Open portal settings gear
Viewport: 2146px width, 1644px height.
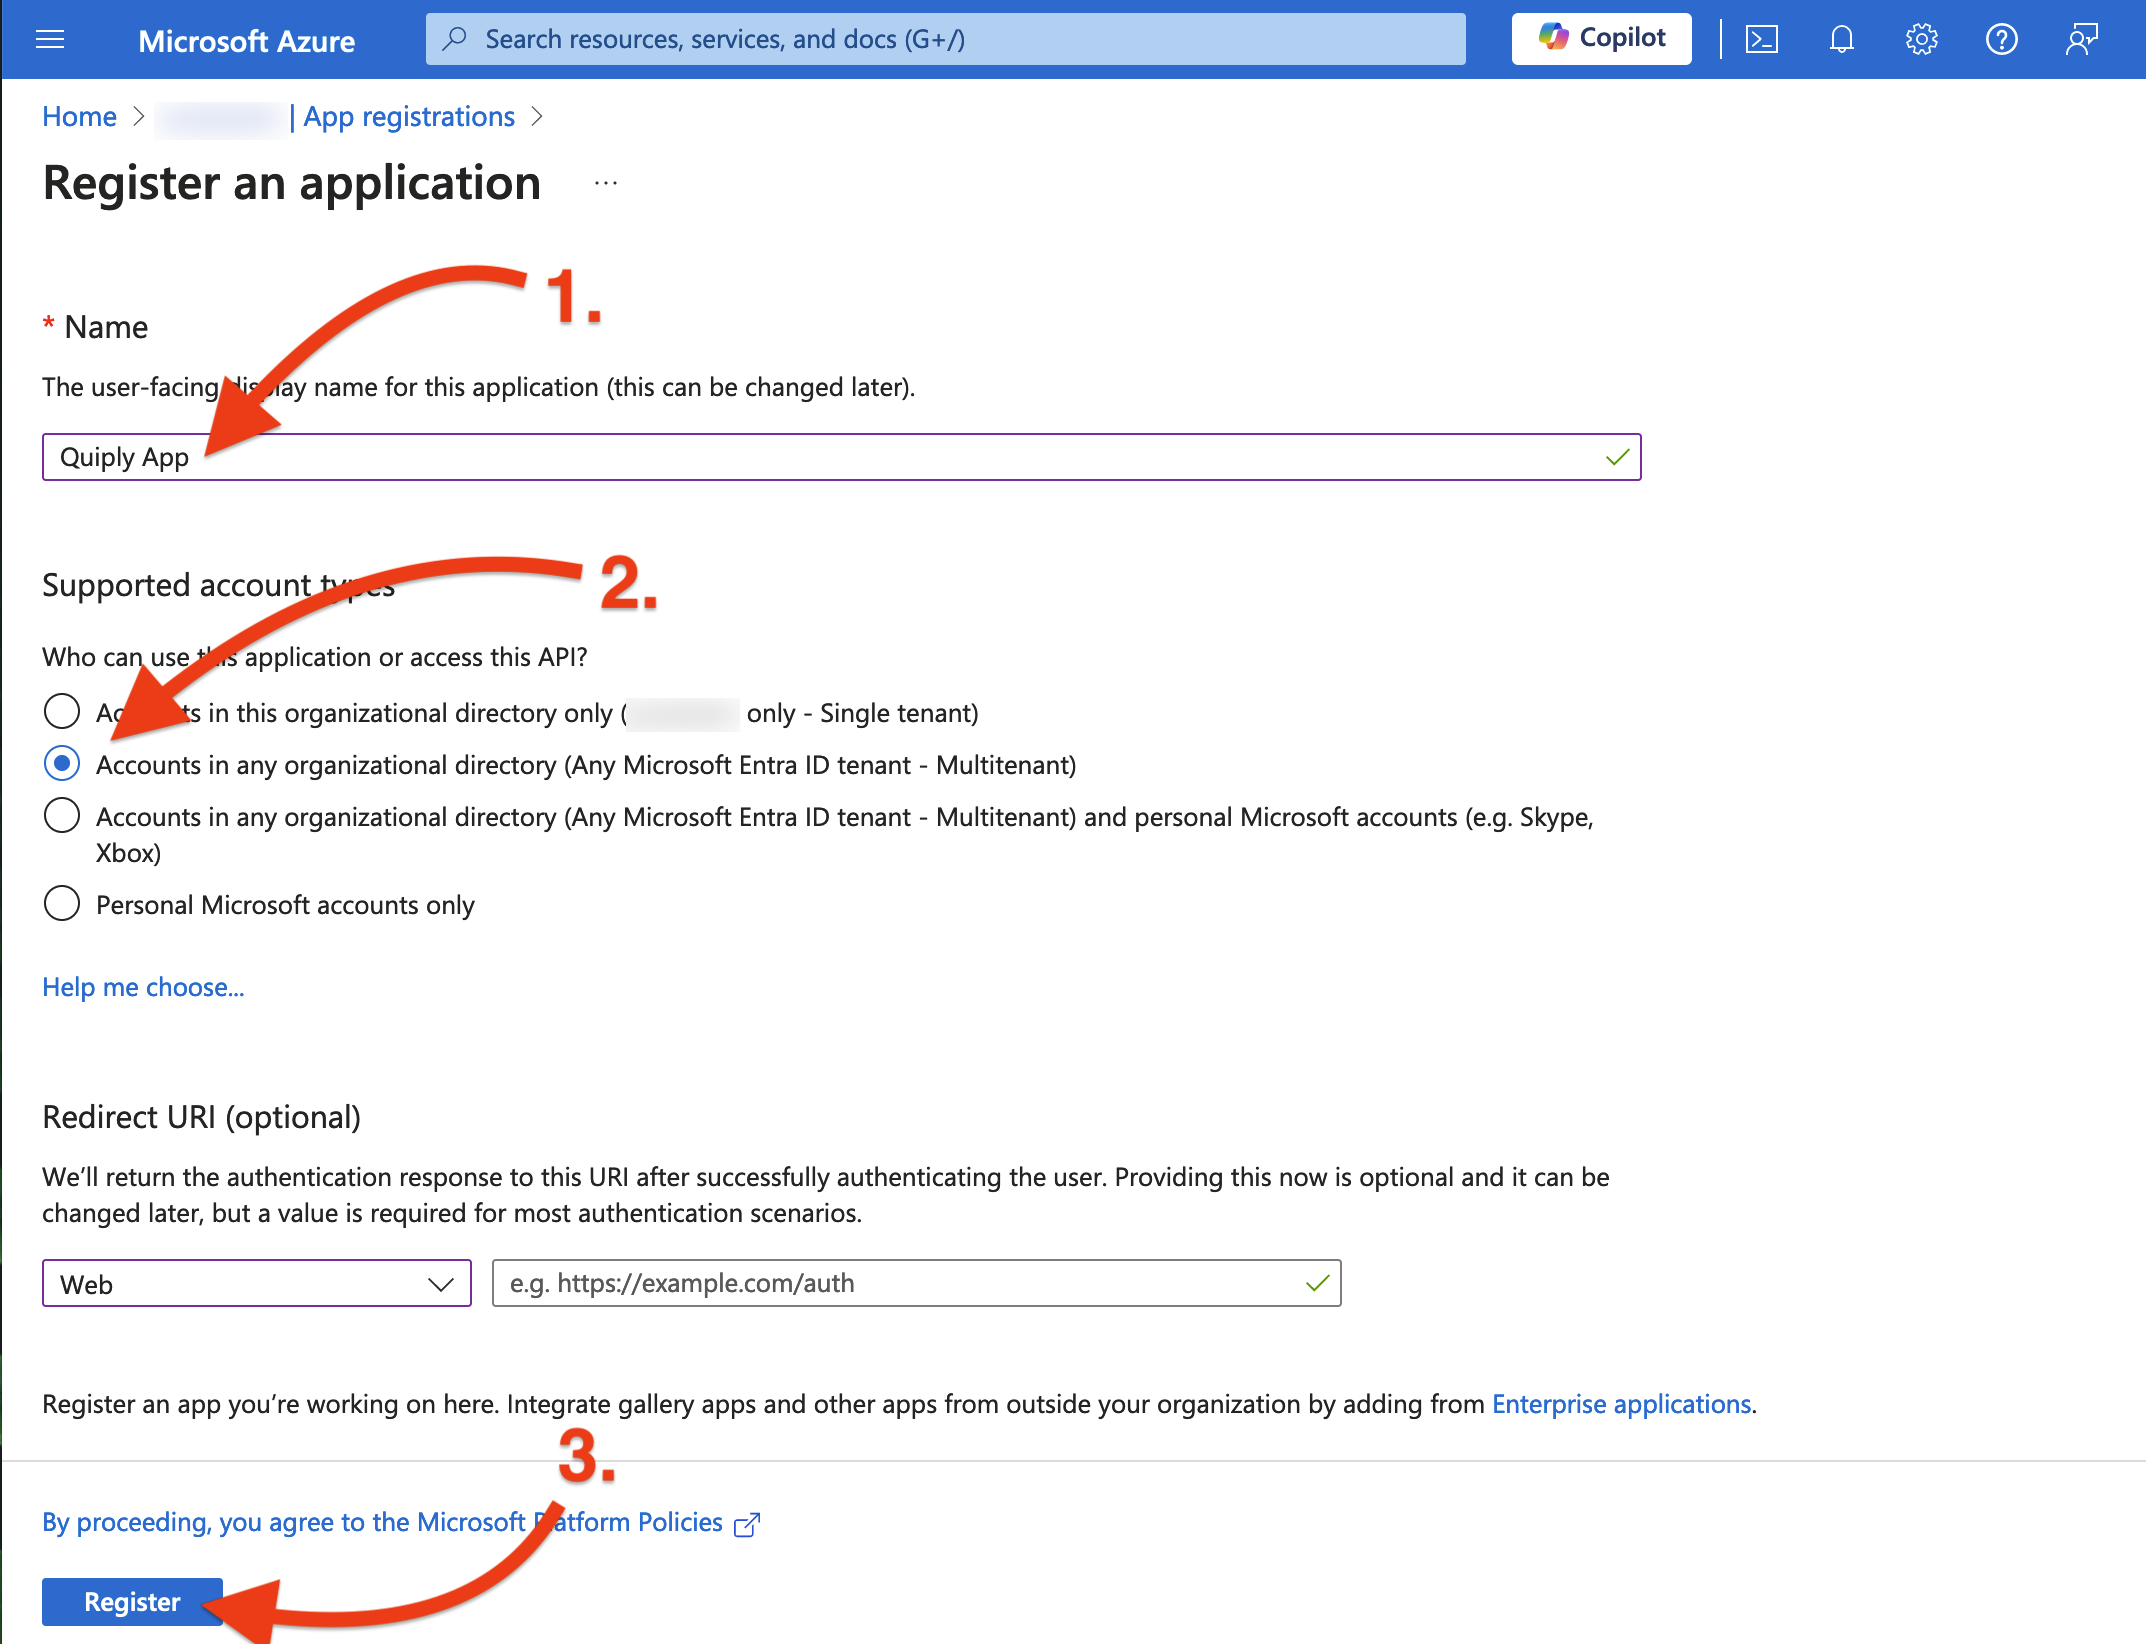pos(1921,40)
